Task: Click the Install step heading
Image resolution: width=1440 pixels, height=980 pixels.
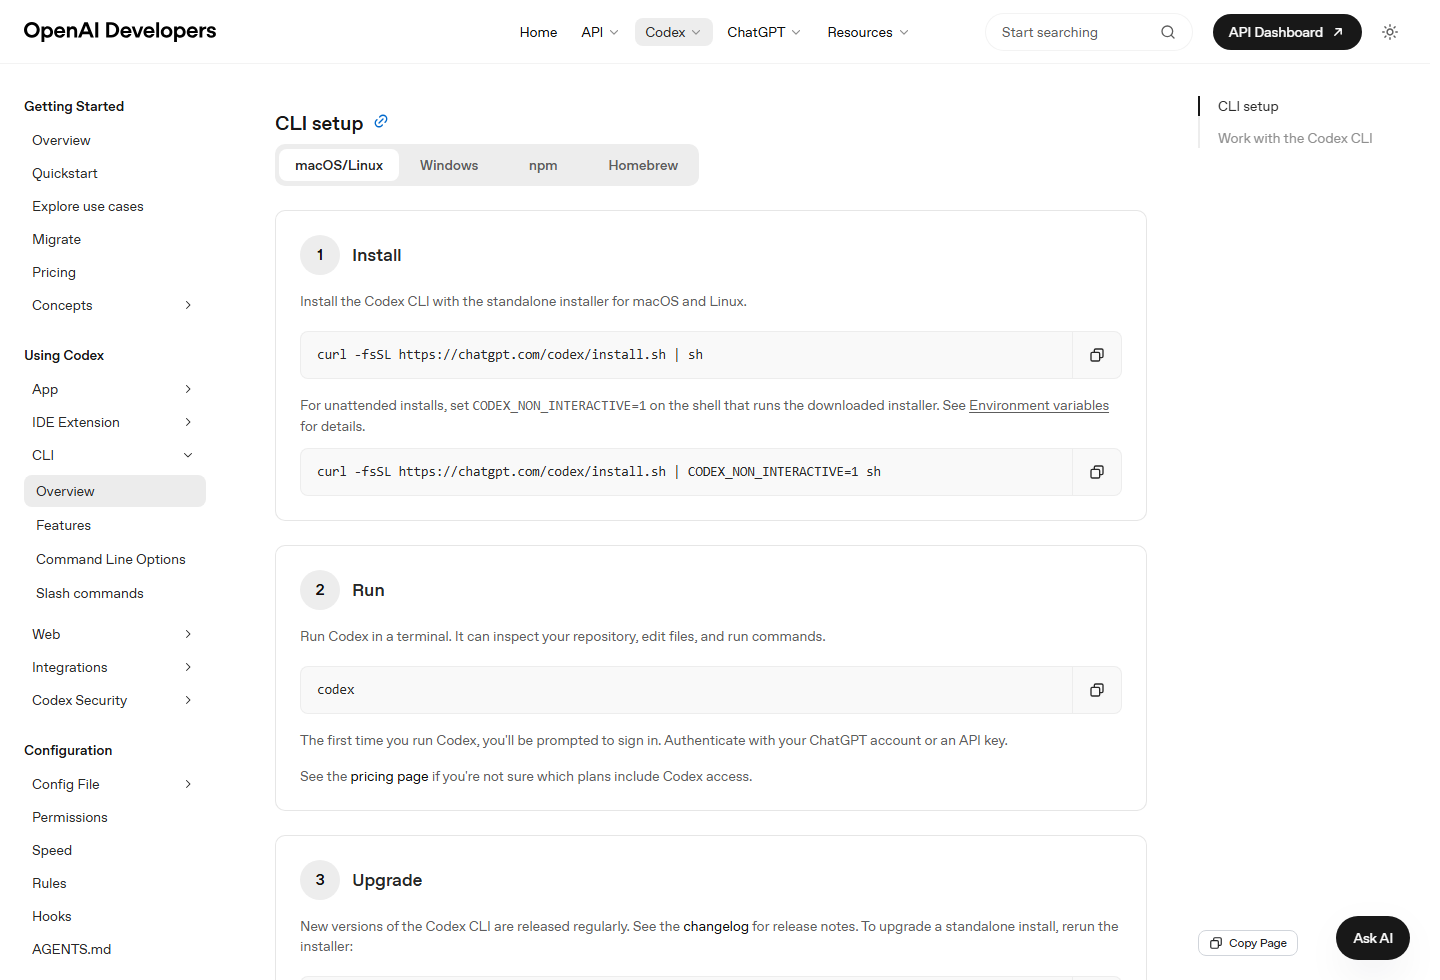Action: tap(377, 255)
